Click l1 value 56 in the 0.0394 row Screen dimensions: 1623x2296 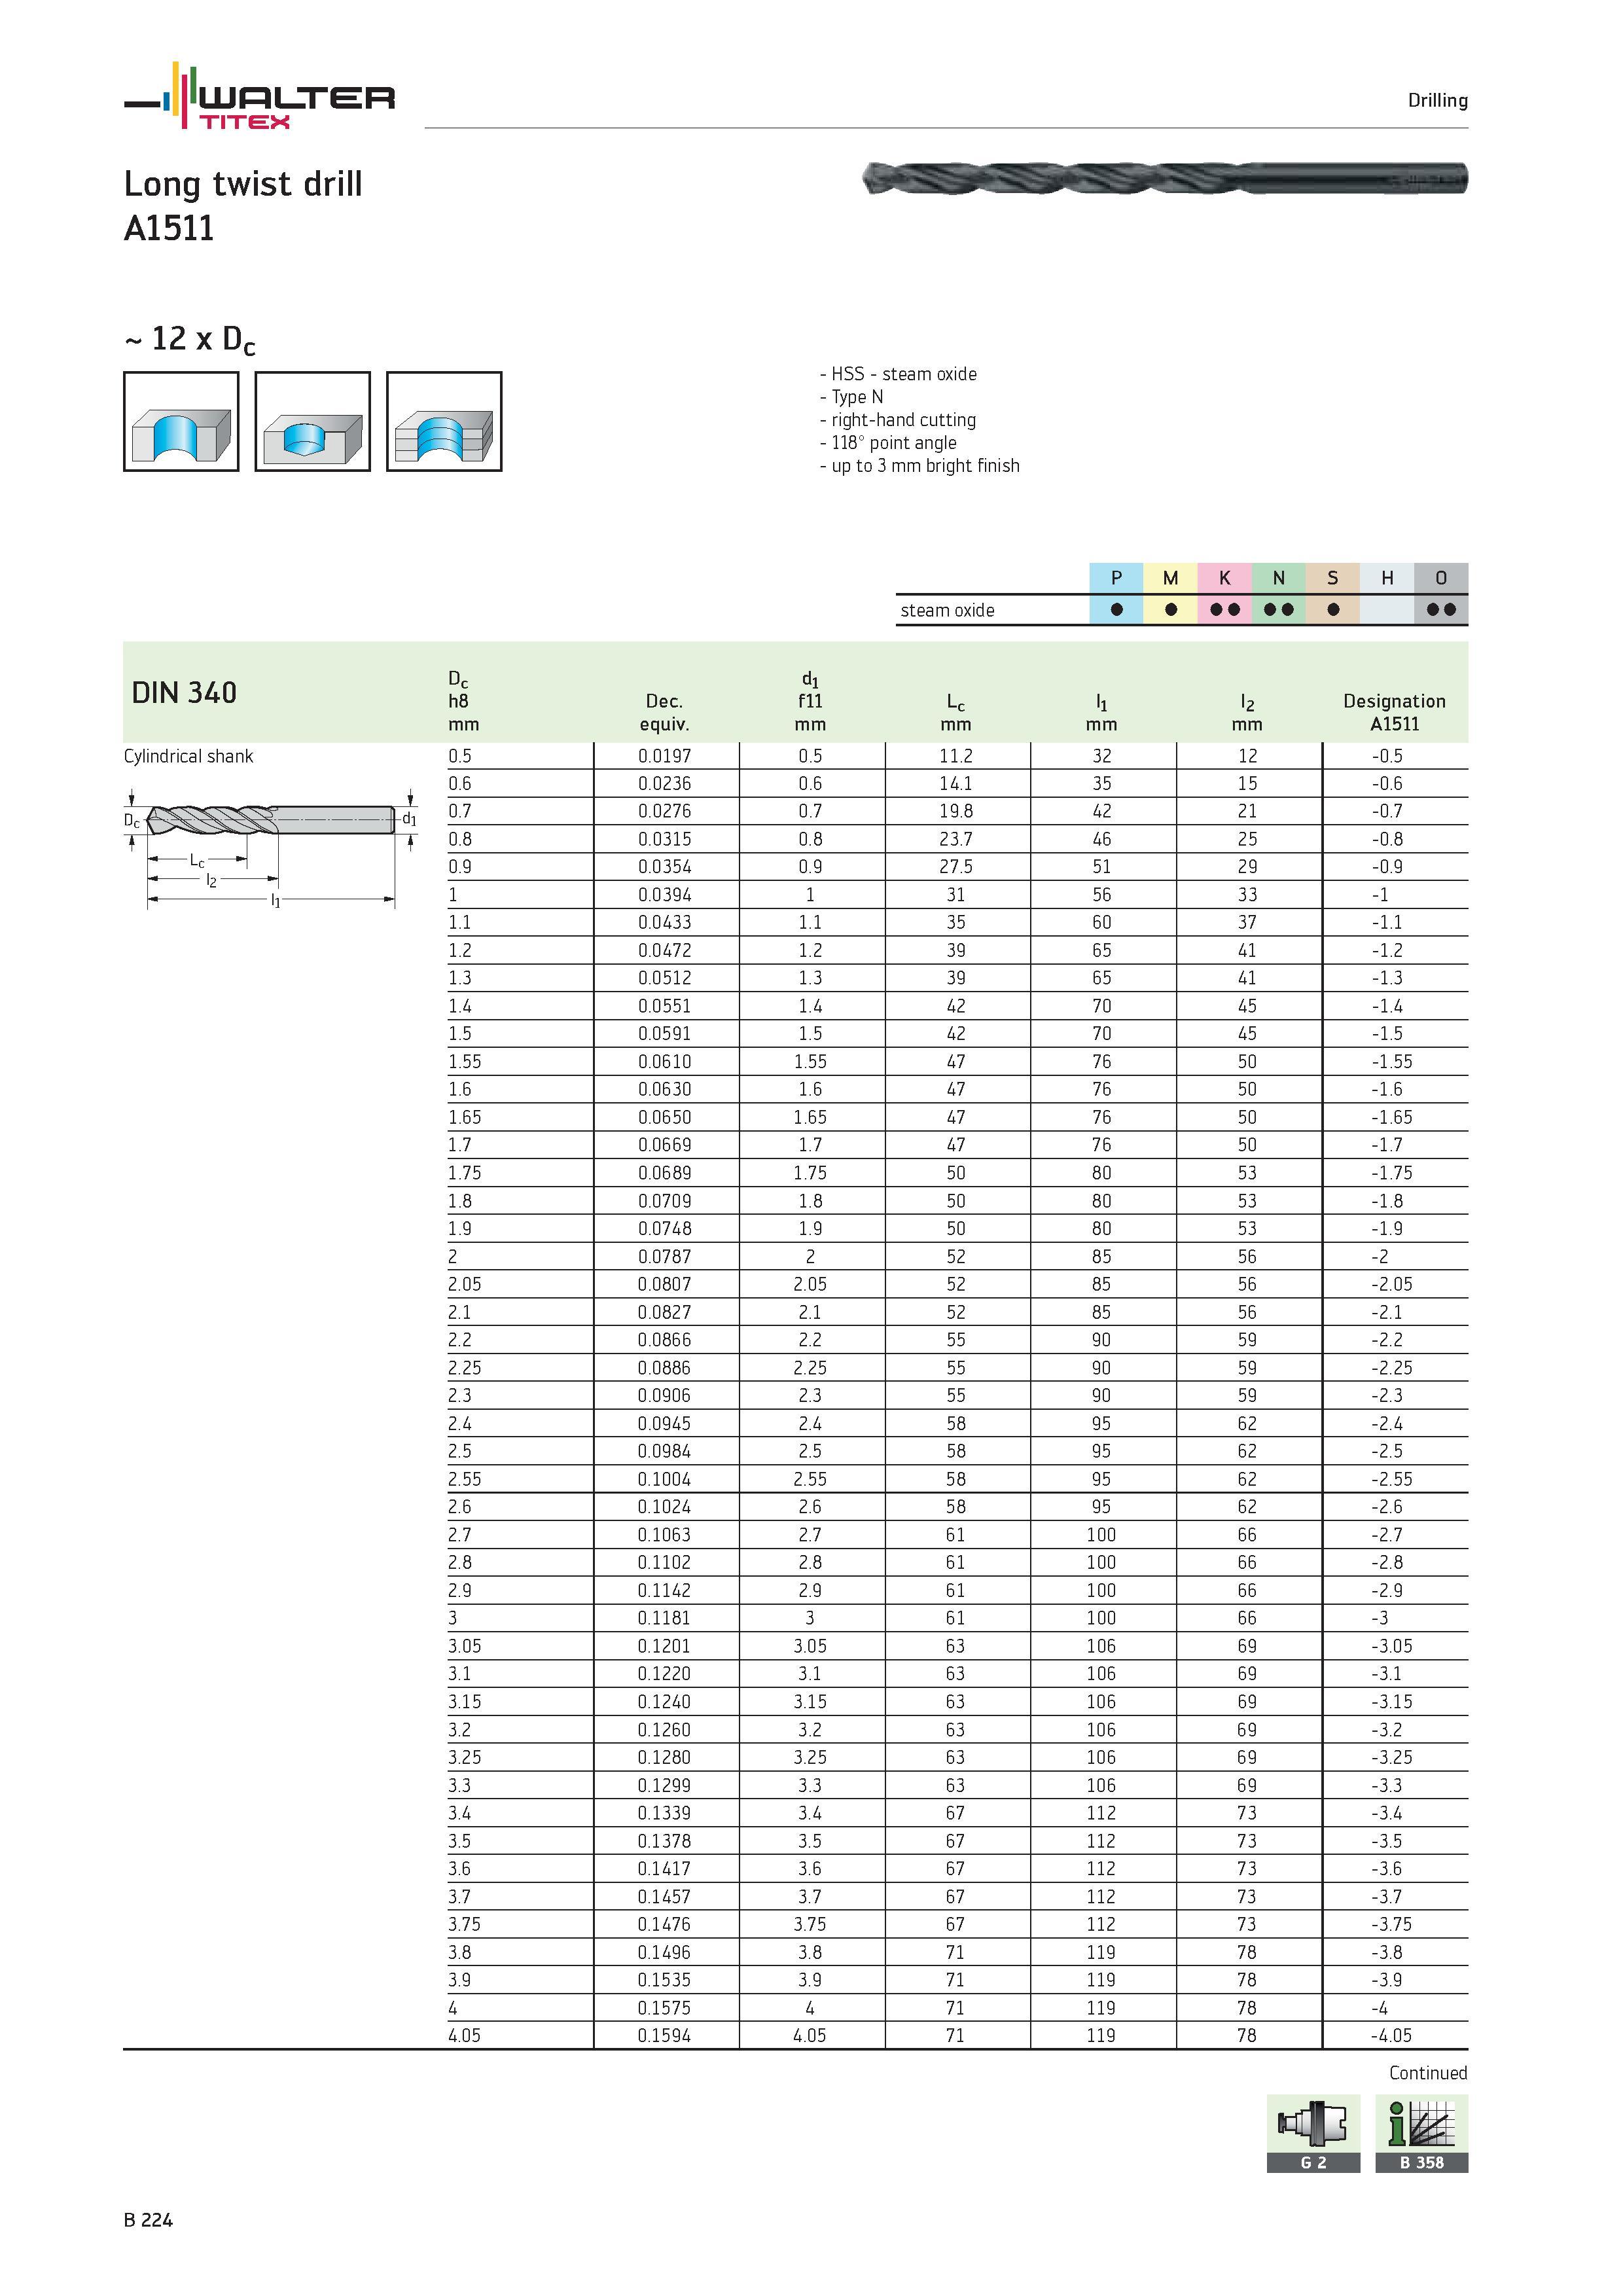click(x=1101, y=895)
